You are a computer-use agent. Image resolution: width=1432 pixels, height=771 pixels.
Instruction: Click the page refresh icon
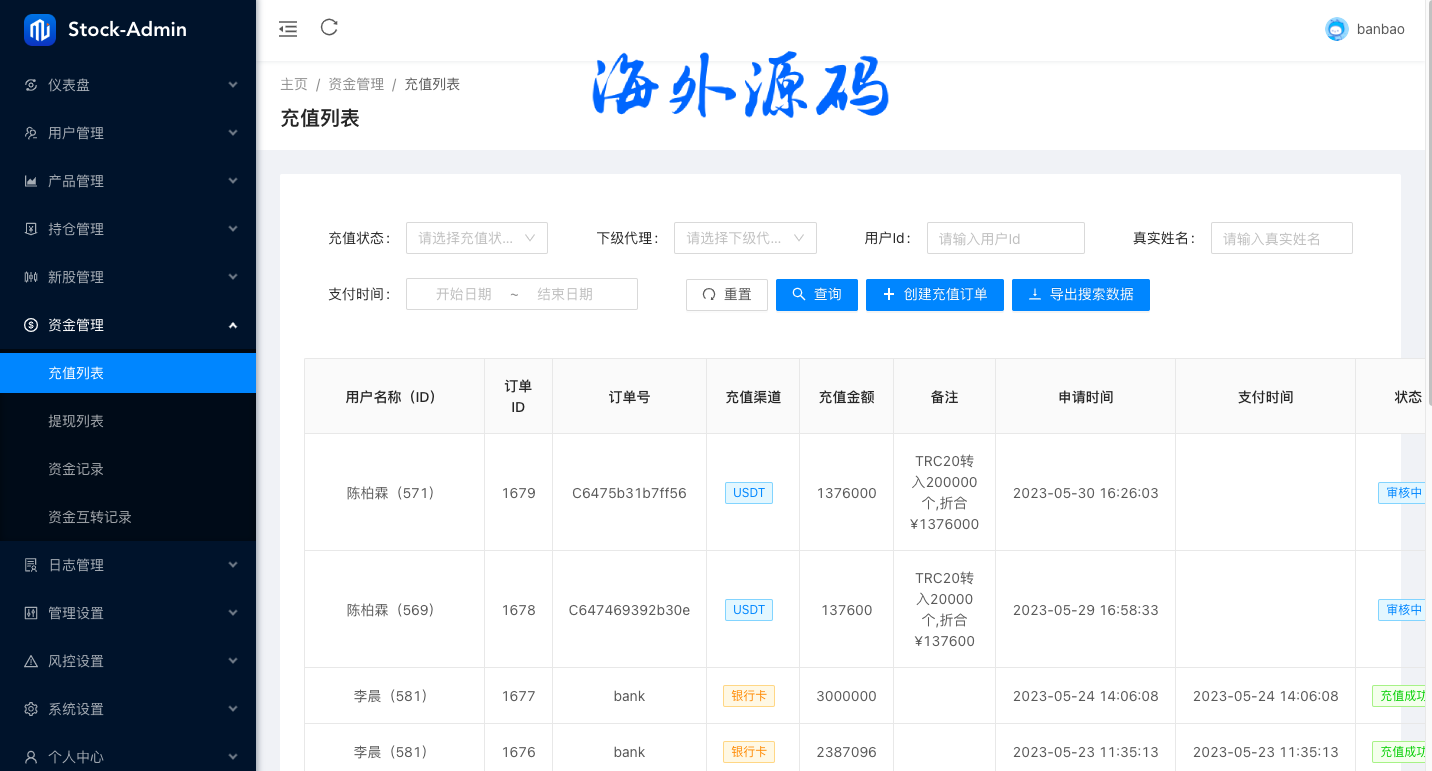(x=329, y=28)
